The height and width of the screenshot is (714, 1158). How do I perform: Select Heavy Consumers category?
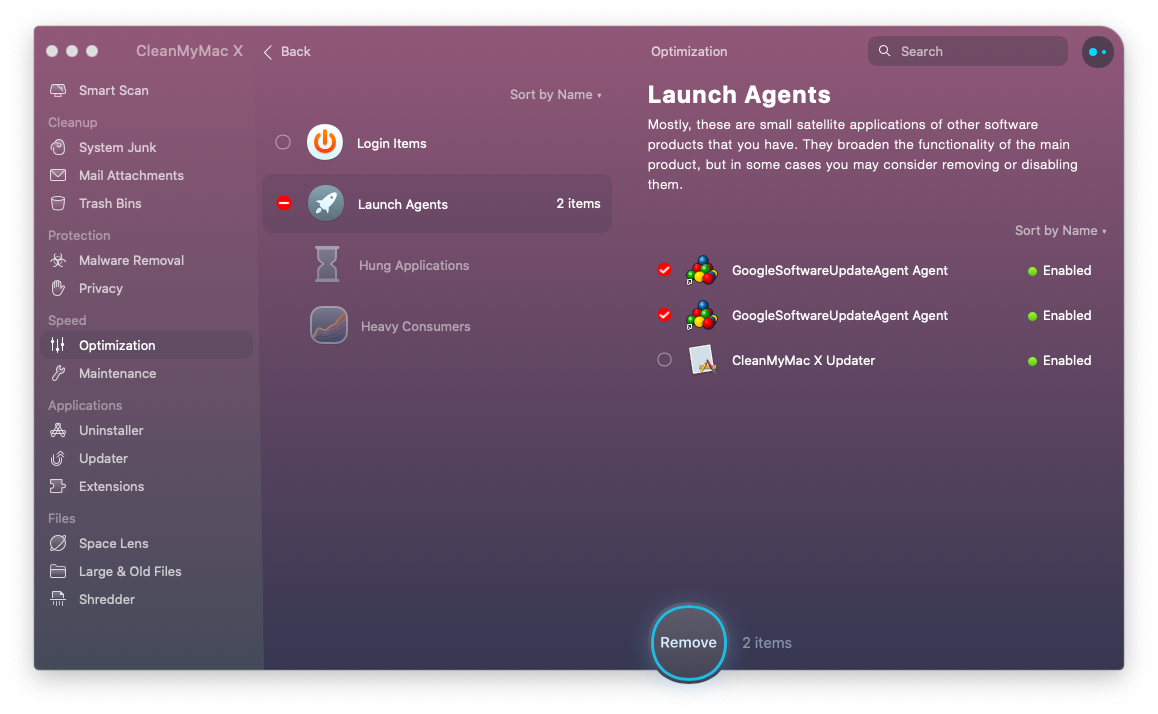click(415, 326)
